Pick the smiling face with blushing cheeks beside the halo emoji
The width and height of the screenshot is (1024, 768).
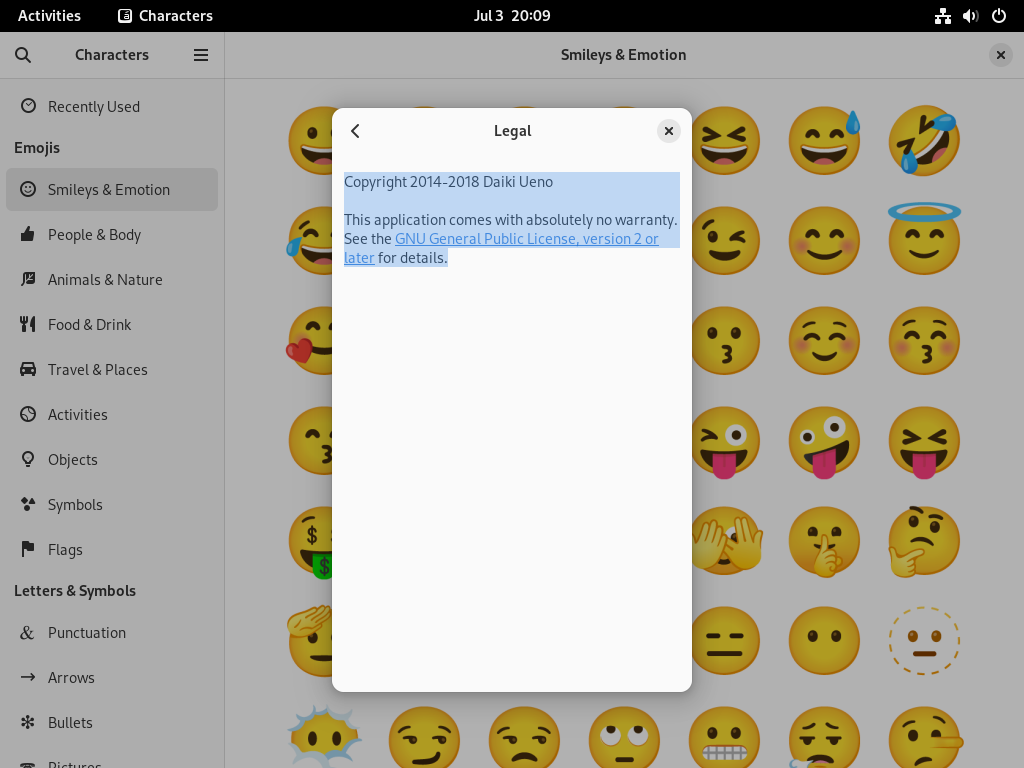(x=824, y=241)
